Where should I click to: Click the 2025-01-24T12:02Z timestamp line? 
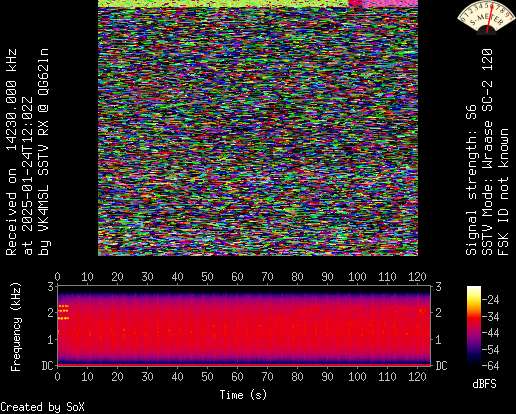(28, 176)
